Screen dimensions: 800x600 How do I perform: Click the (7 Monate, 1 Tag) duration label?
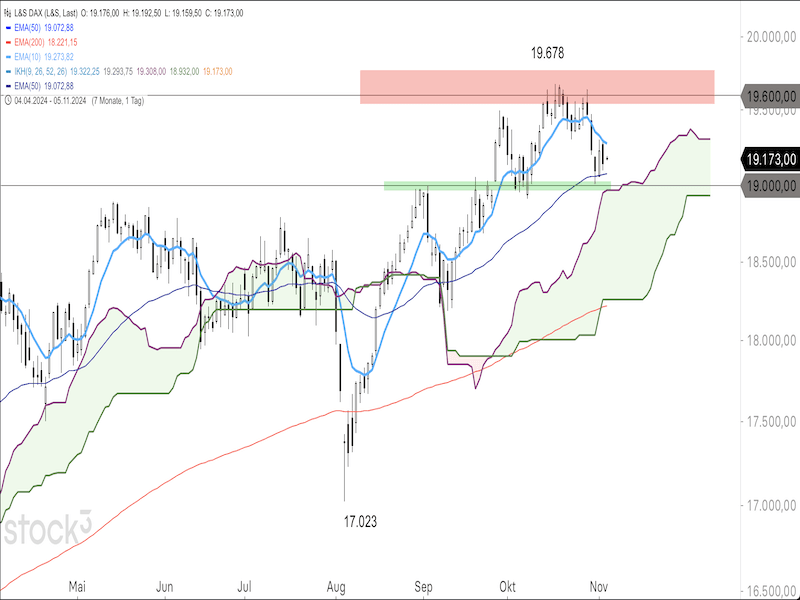tap(118, 101)
